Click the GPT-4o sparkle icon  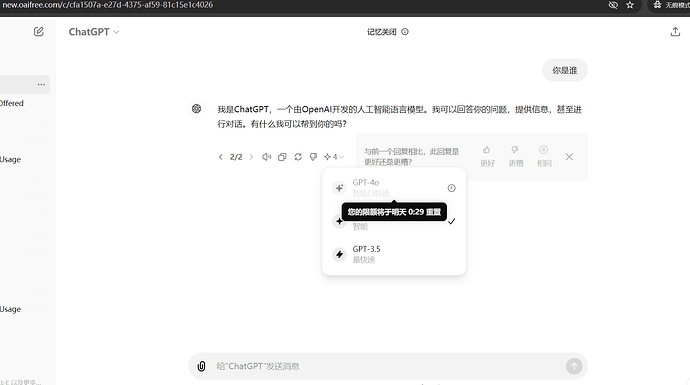click(339, 188)
